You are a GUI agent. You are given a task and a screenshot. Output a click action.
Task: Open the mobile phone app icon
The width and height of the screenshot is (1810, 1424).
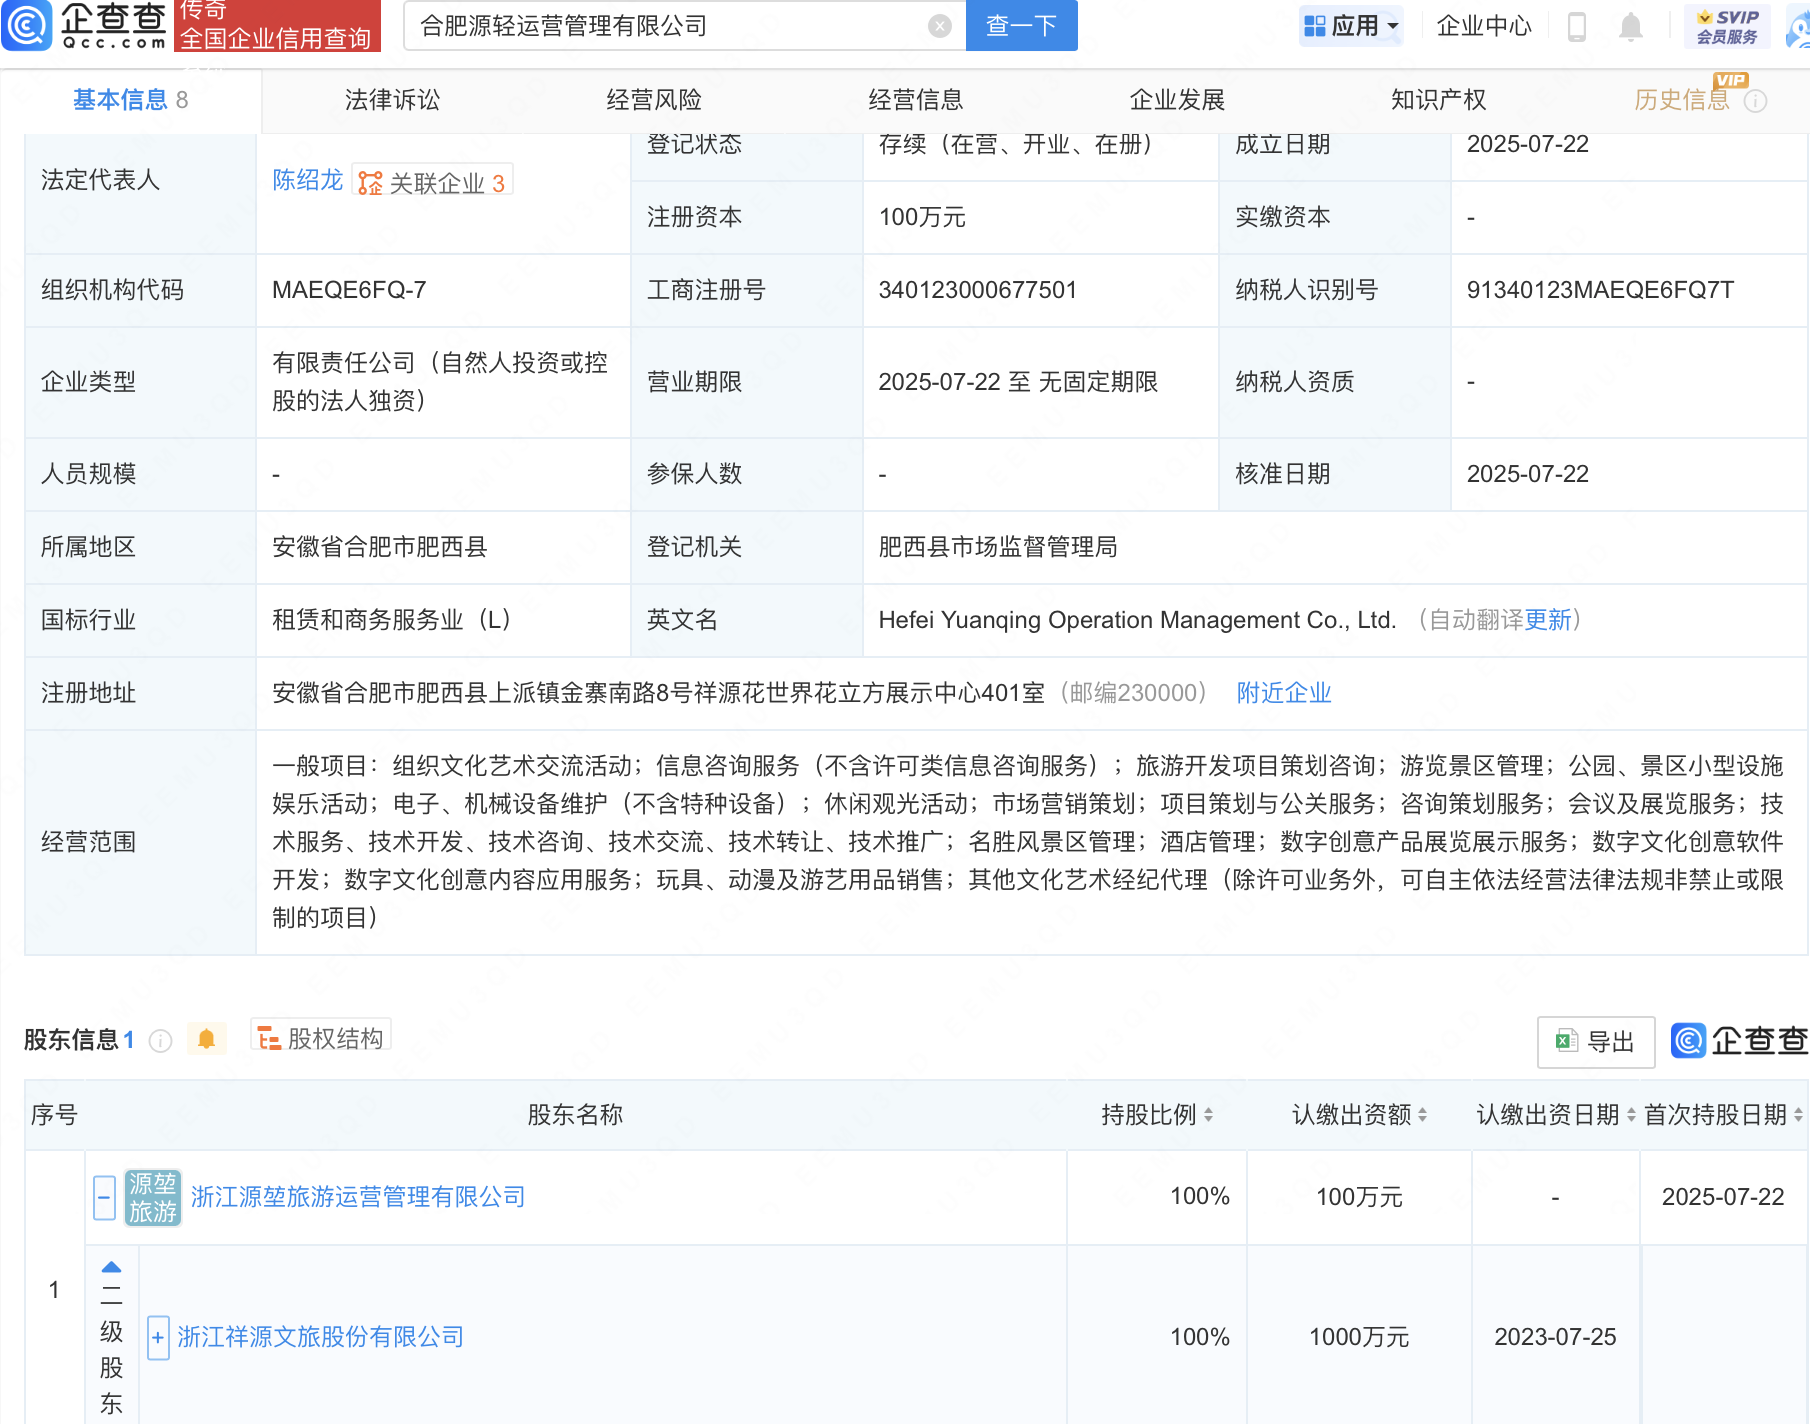pyautogui.click(x=1577, y=26)
